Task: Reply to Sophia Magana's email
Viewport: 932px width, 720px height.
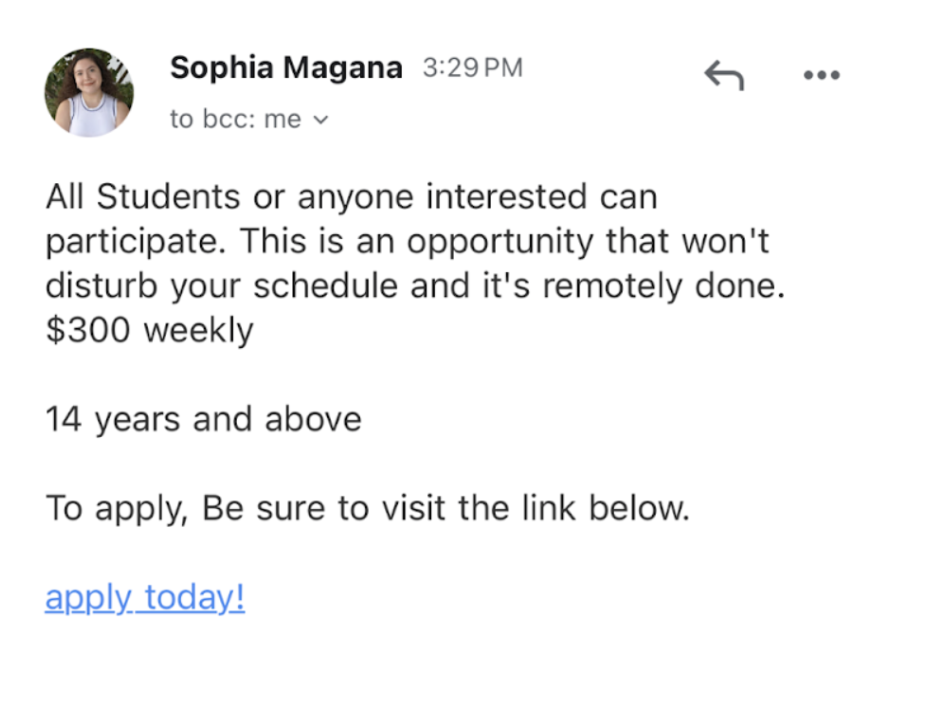Action: point(724,75)
